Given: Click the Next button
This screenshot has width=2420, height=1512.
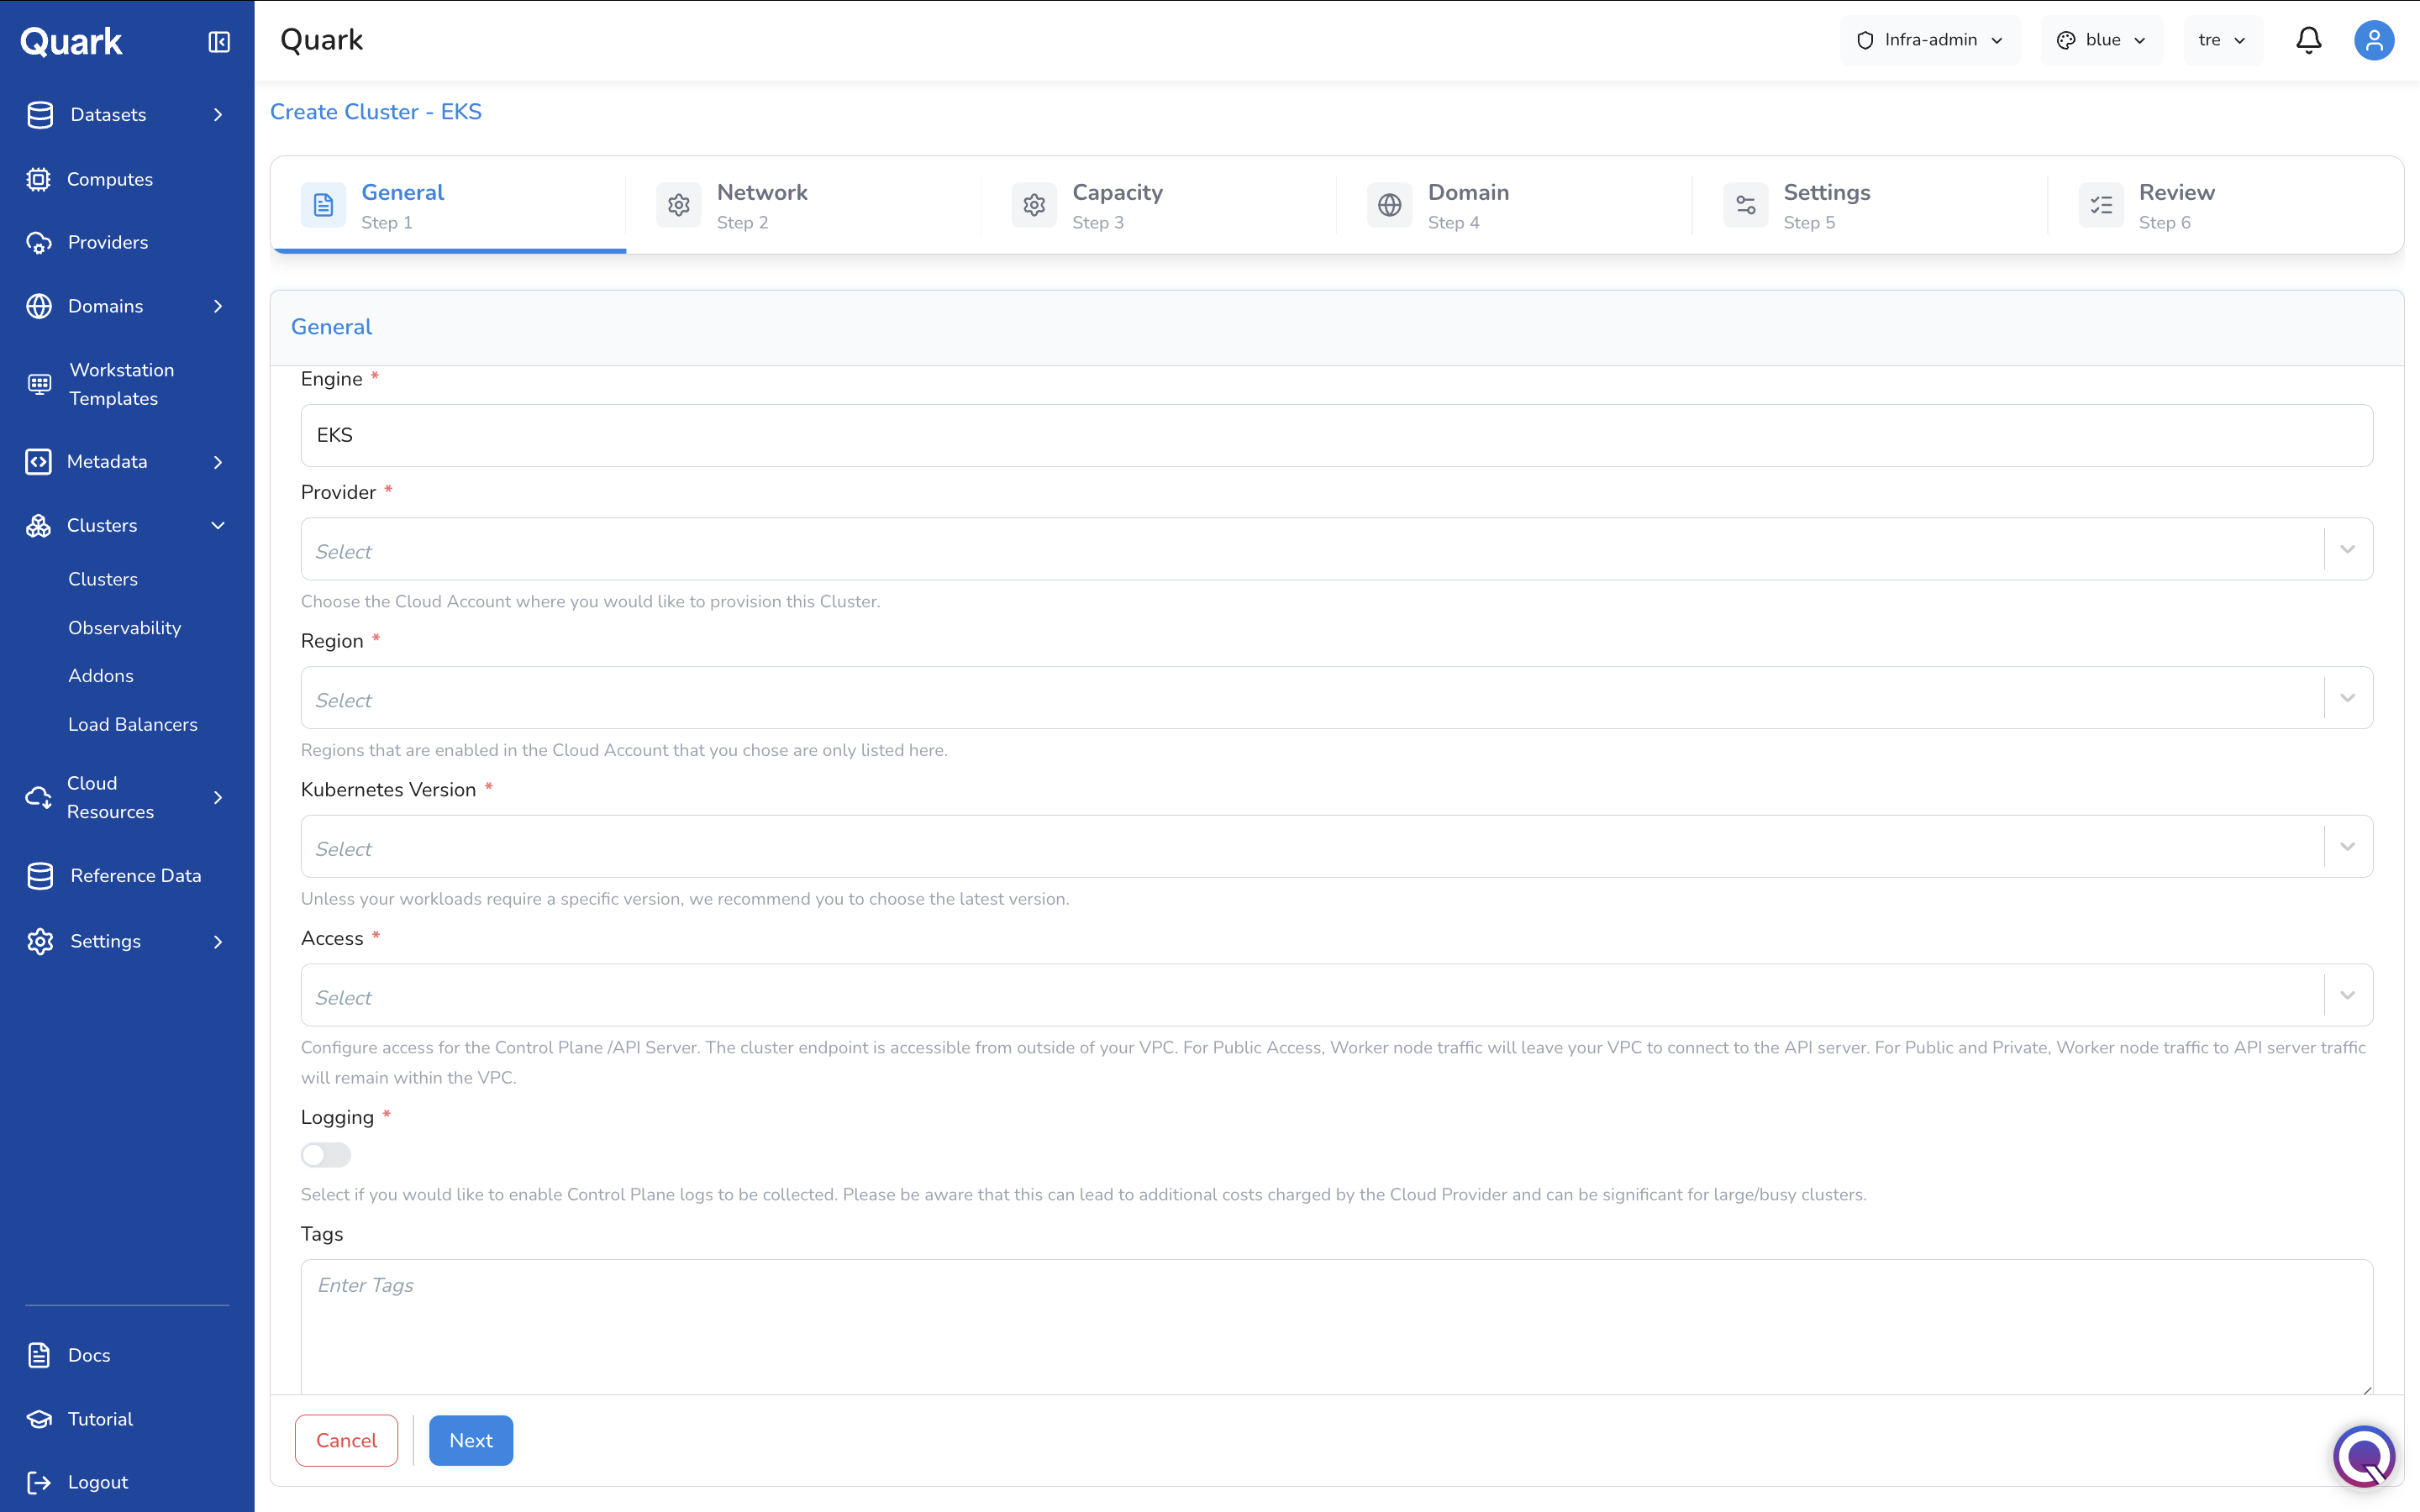Looking at the screenshot, I should (x=471, y=1440).
